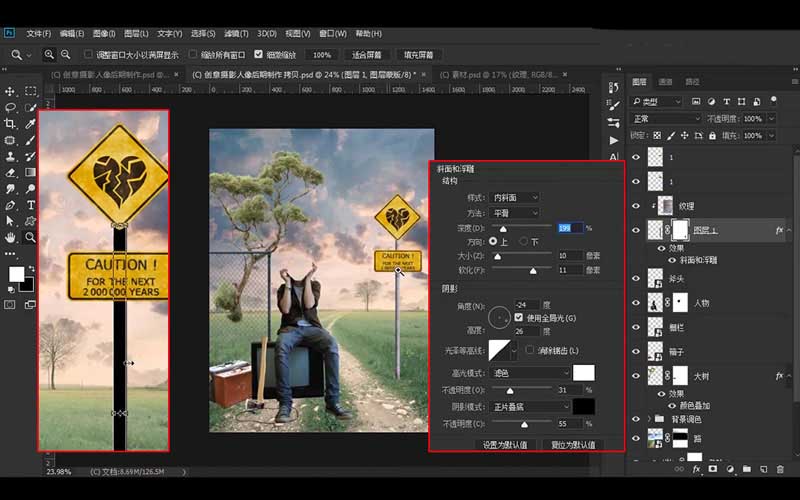The image size is (800, 500).
Task: Click the lock transparent pixels icon
Action: click(x=657, y=136)
